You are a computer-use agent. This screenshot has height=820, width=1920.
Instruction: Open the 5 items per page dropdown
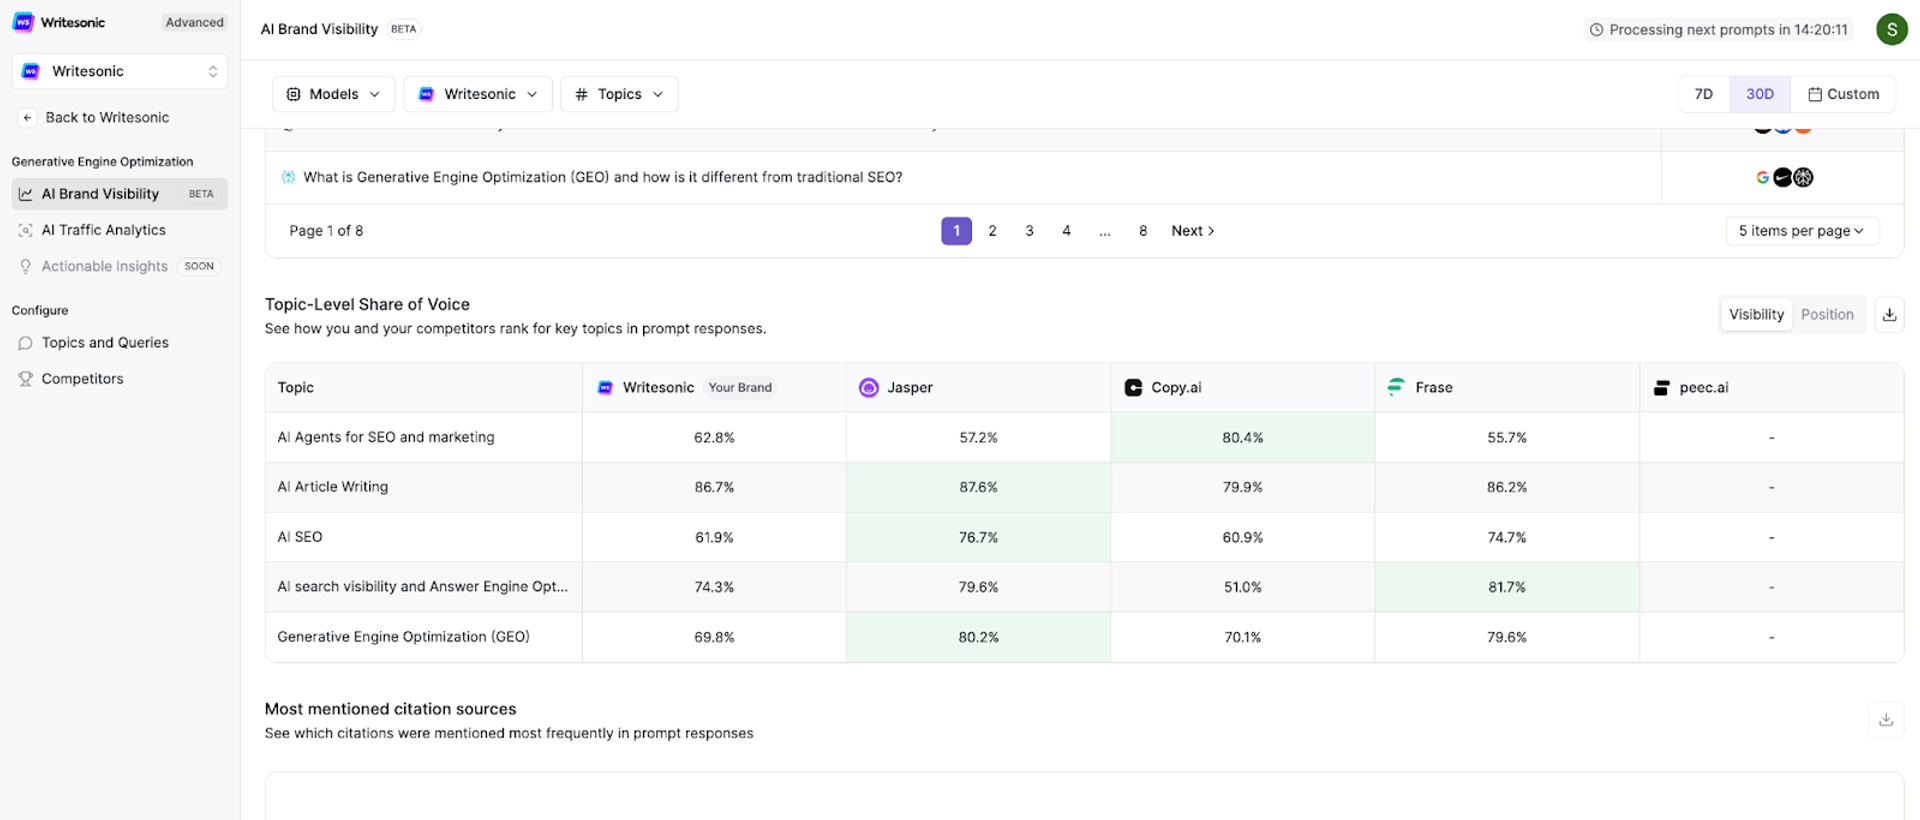click(x=1802, y=231)
